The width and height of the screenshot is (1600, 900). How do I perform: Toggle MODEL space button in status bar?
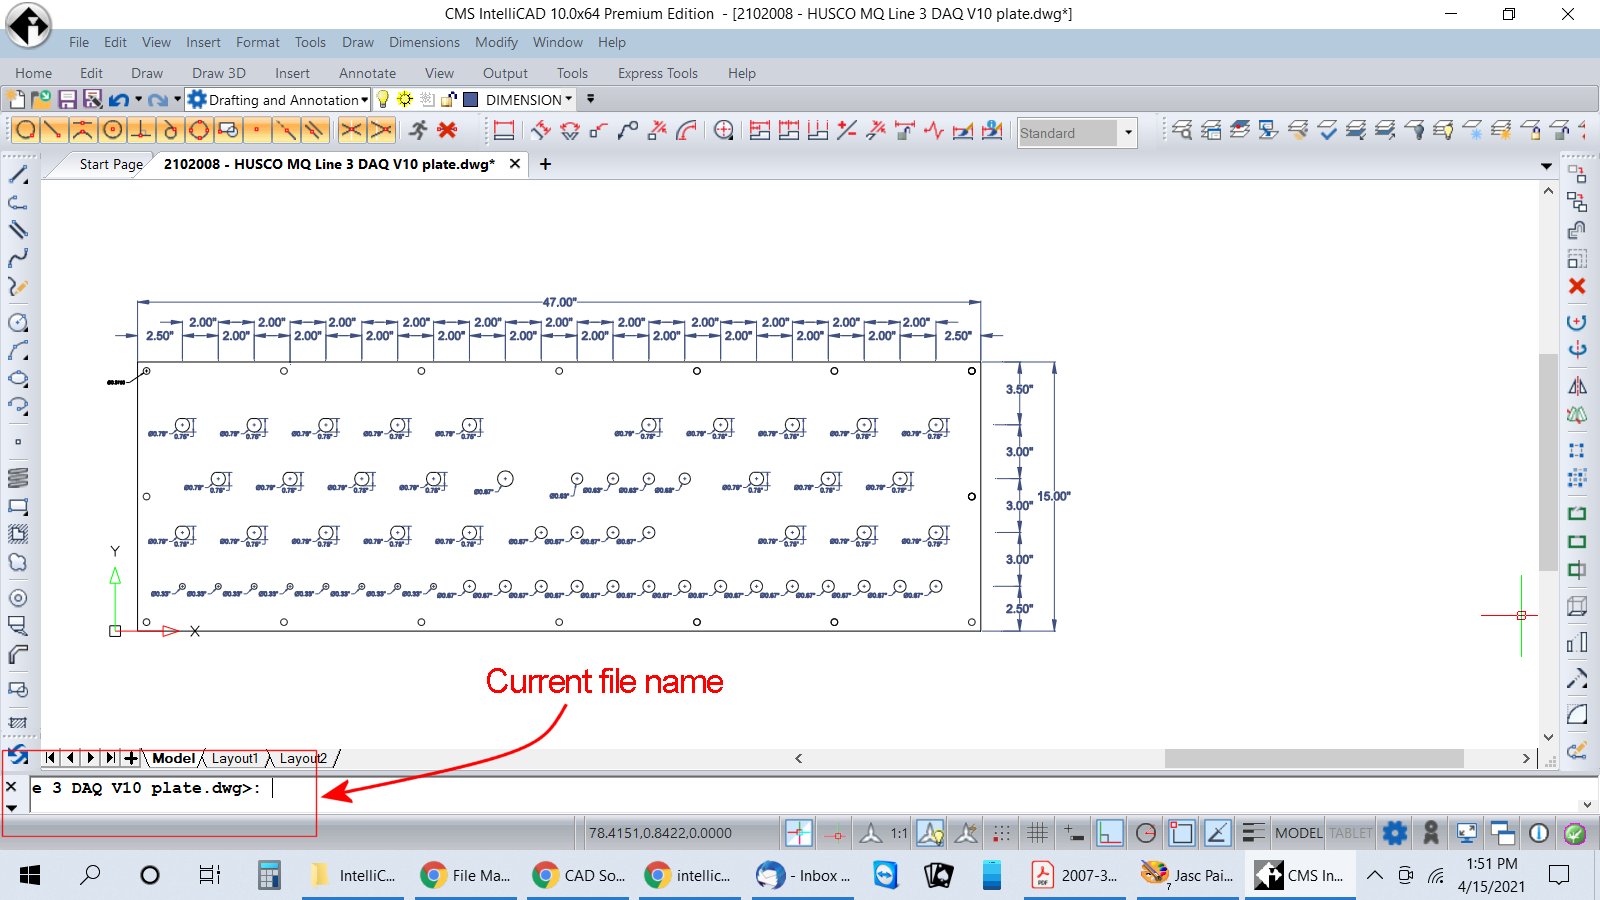click(x=1298, y=832)
